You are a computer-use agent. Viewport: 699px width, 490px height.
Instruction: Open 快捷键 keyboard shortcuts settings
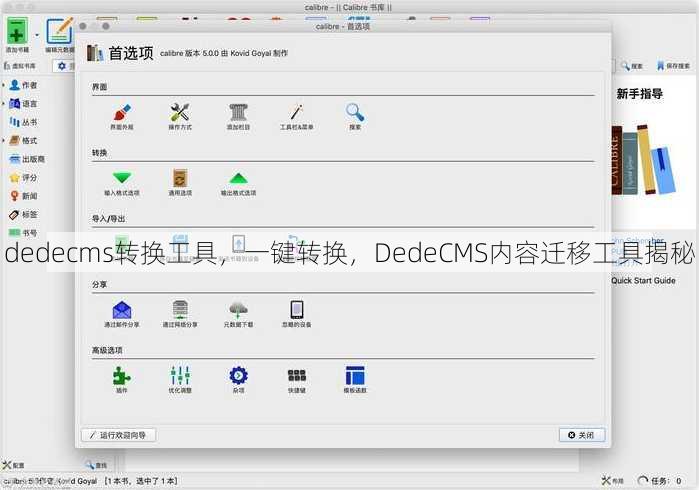point(296,380)
